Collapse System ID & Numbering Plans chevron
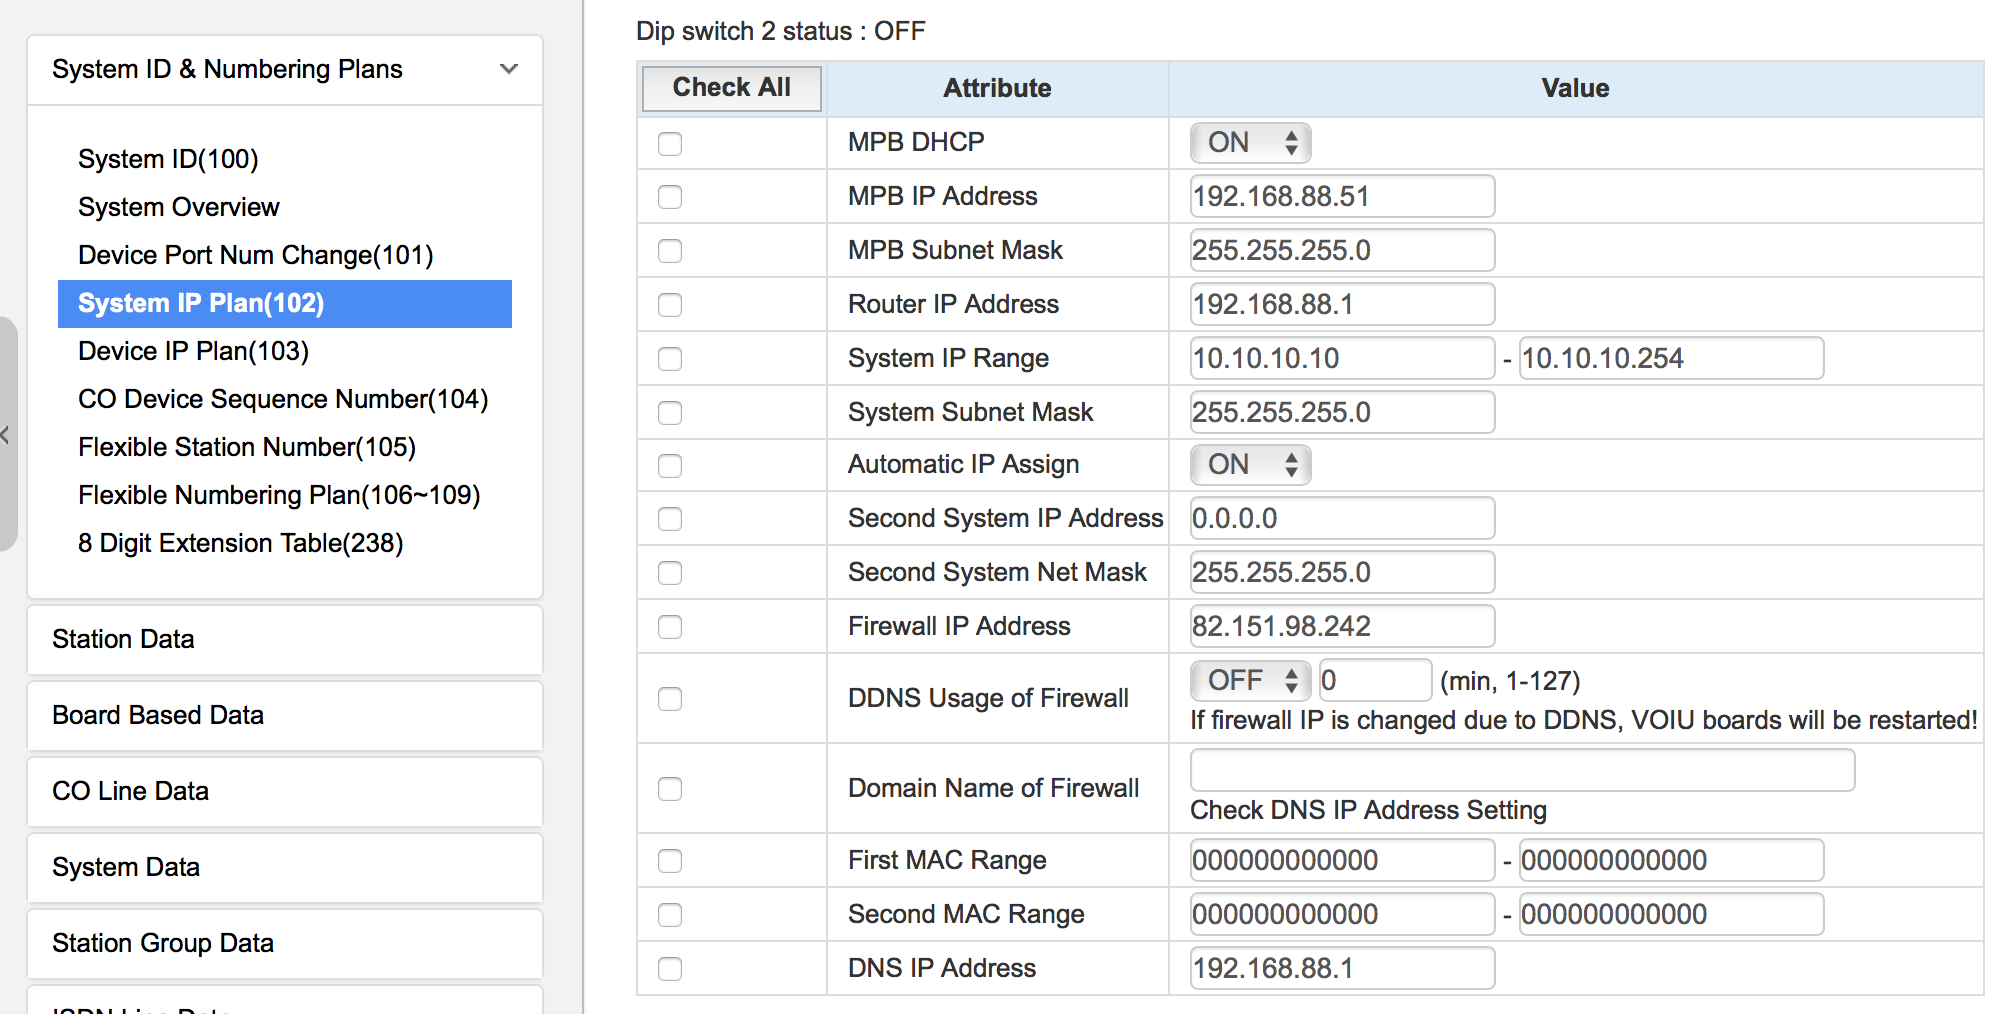The height and width of the screenshot is (1014, 1998). 509,69
